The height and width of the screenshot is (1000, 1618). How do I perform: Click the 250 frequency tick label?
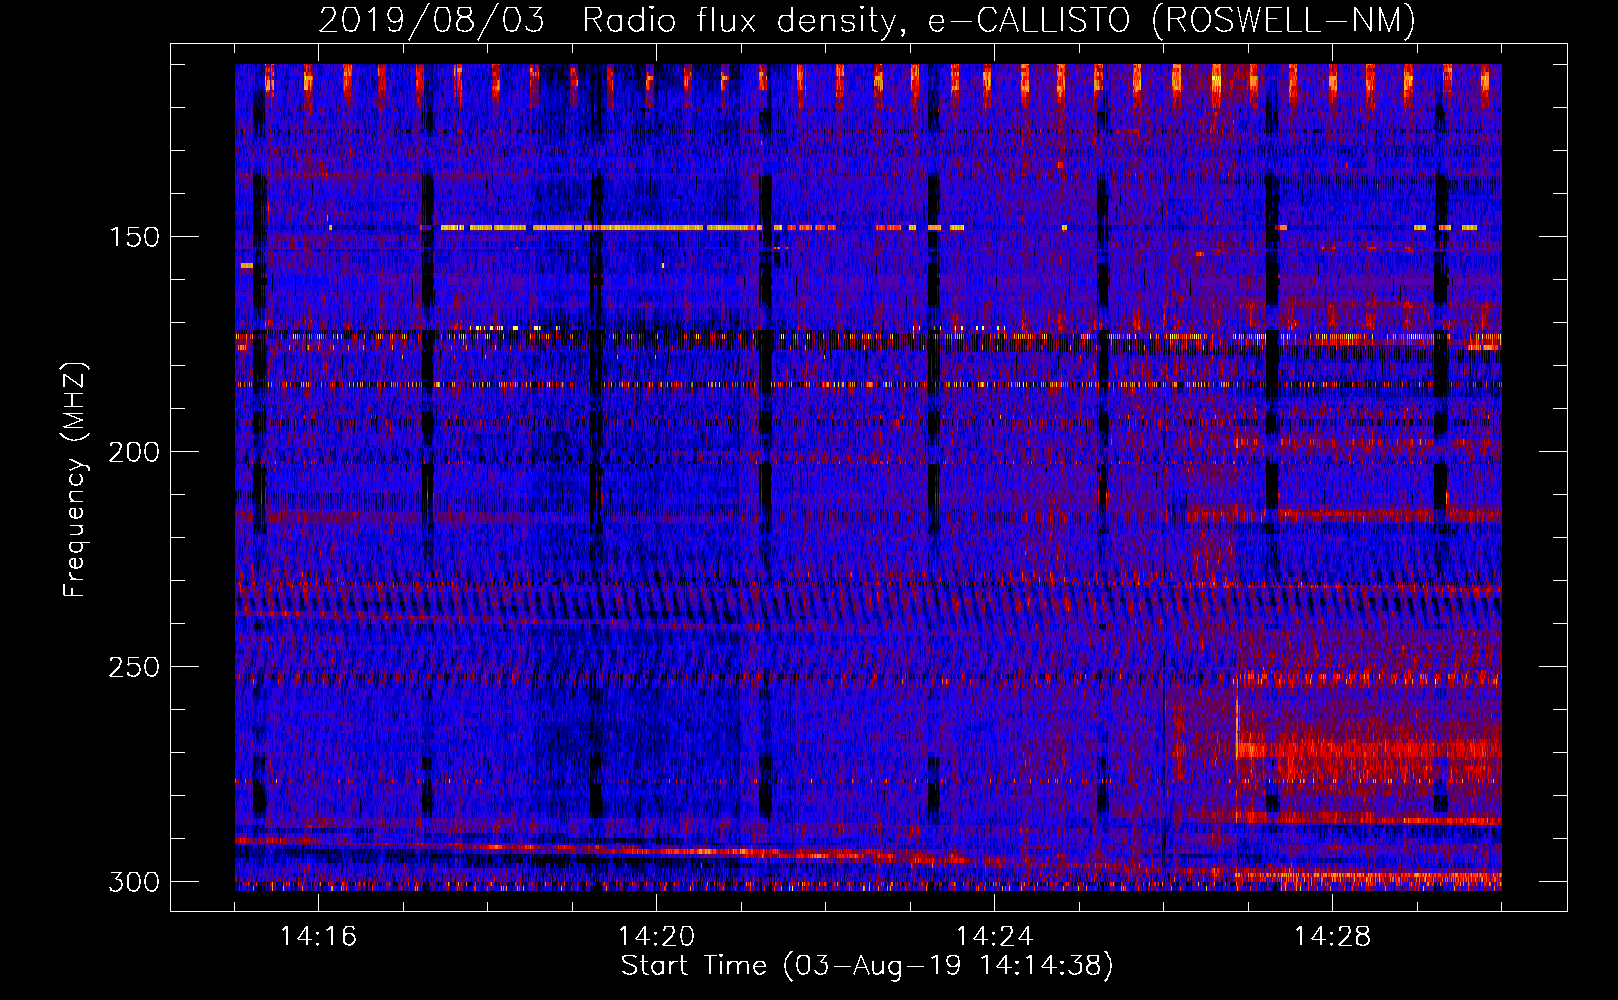[x=133, y=667]
